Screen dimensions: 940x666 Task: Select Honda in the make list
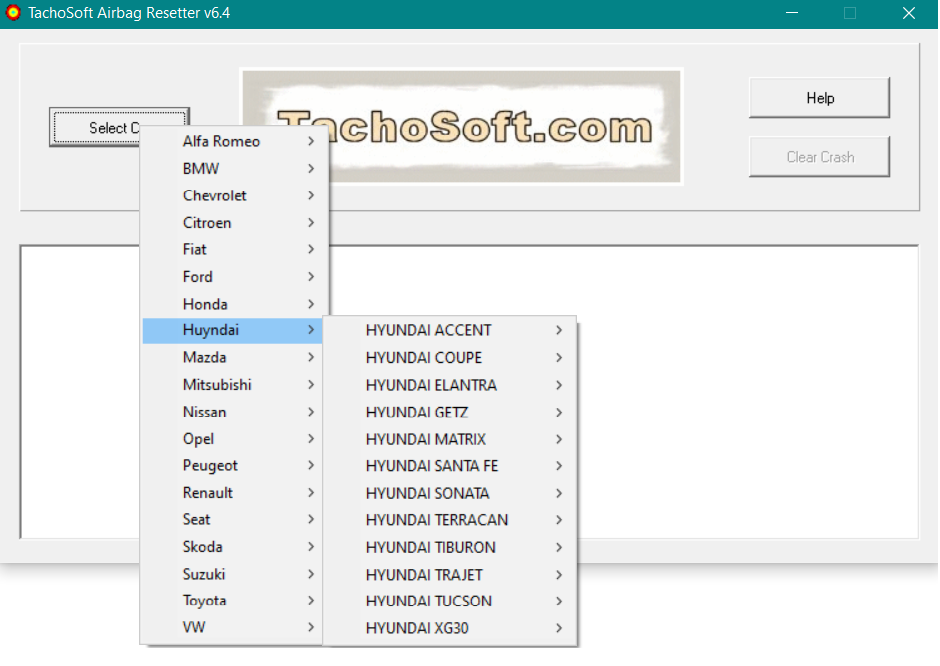[234, 304]
